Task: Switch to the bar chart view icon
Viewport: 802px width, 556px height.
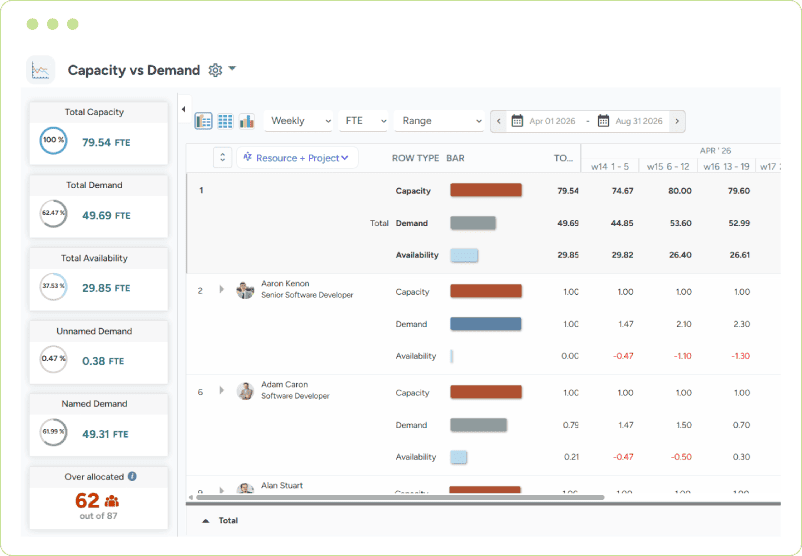Action: point(247,121)
